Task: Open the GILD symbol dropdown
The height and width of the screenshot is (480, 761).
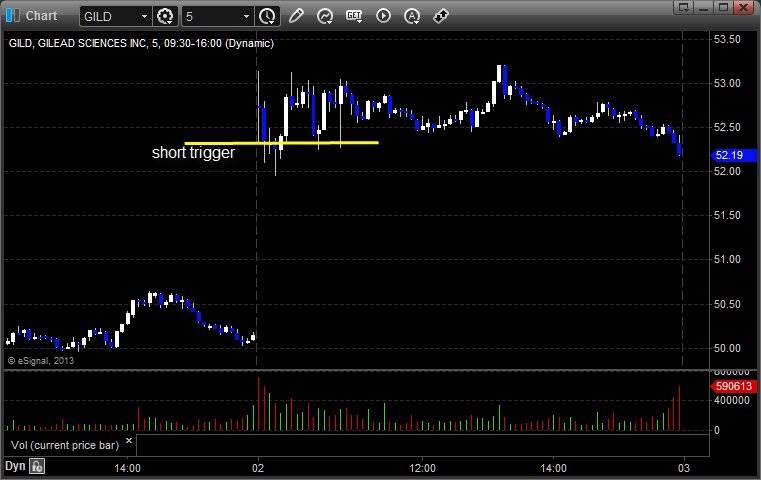Action: click(144, 17)
